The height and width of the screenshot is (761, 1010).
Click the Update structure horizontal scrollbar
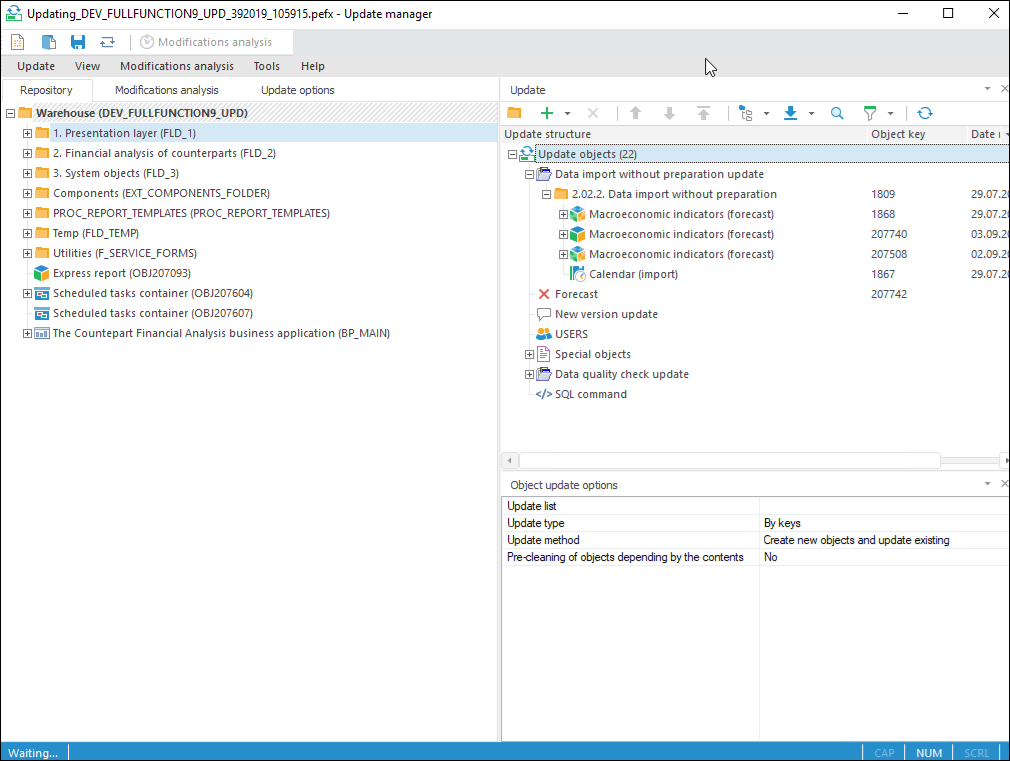pyautogui.click(x=730, y=460)
